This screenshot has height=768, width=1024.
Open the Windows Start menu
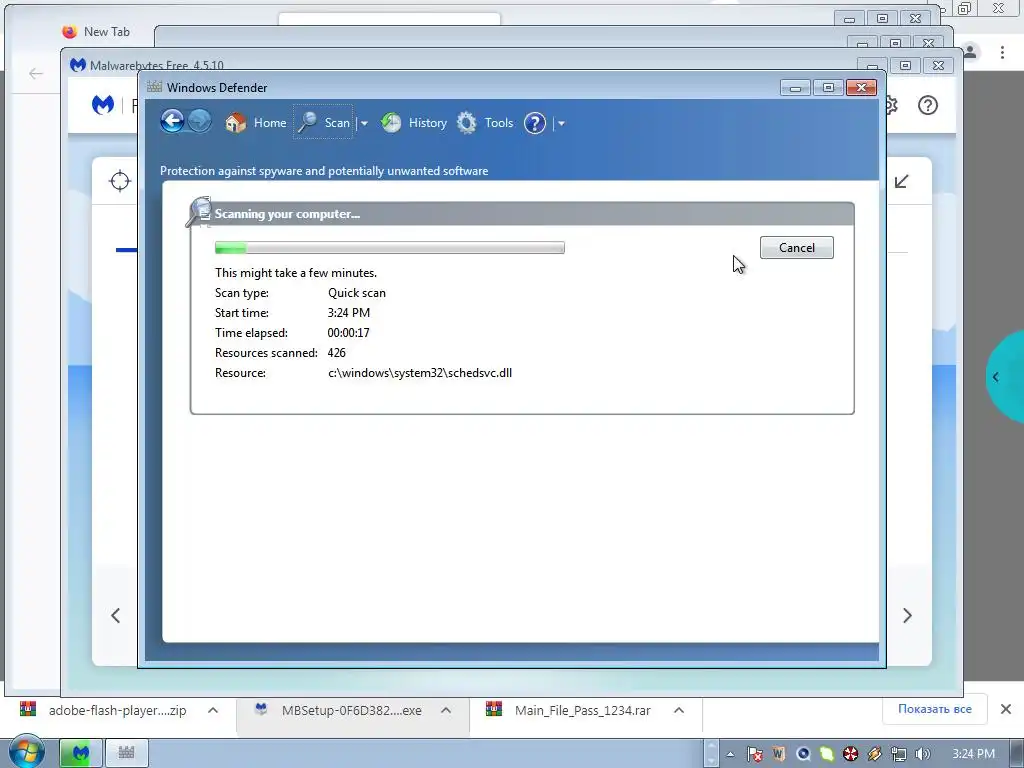tap(25, 752)
